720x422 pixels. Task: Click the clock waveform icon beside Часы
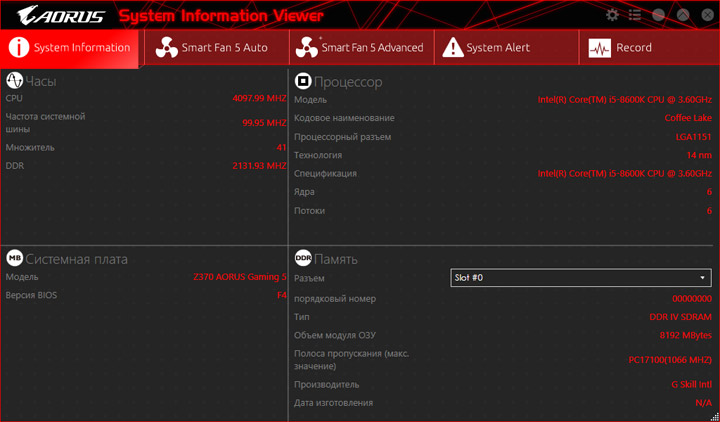[14, 81]
